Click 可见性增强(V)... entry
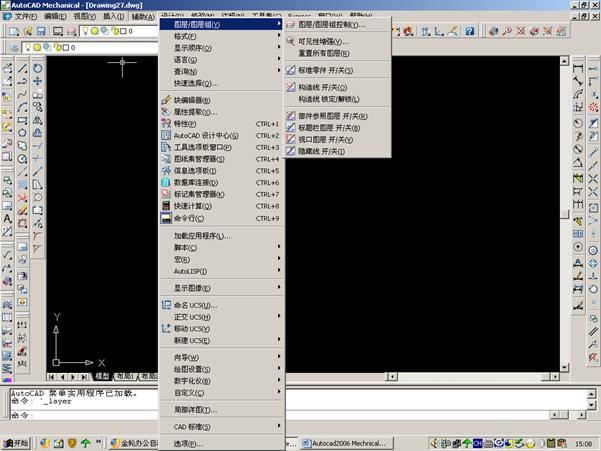 coord(338,41)
